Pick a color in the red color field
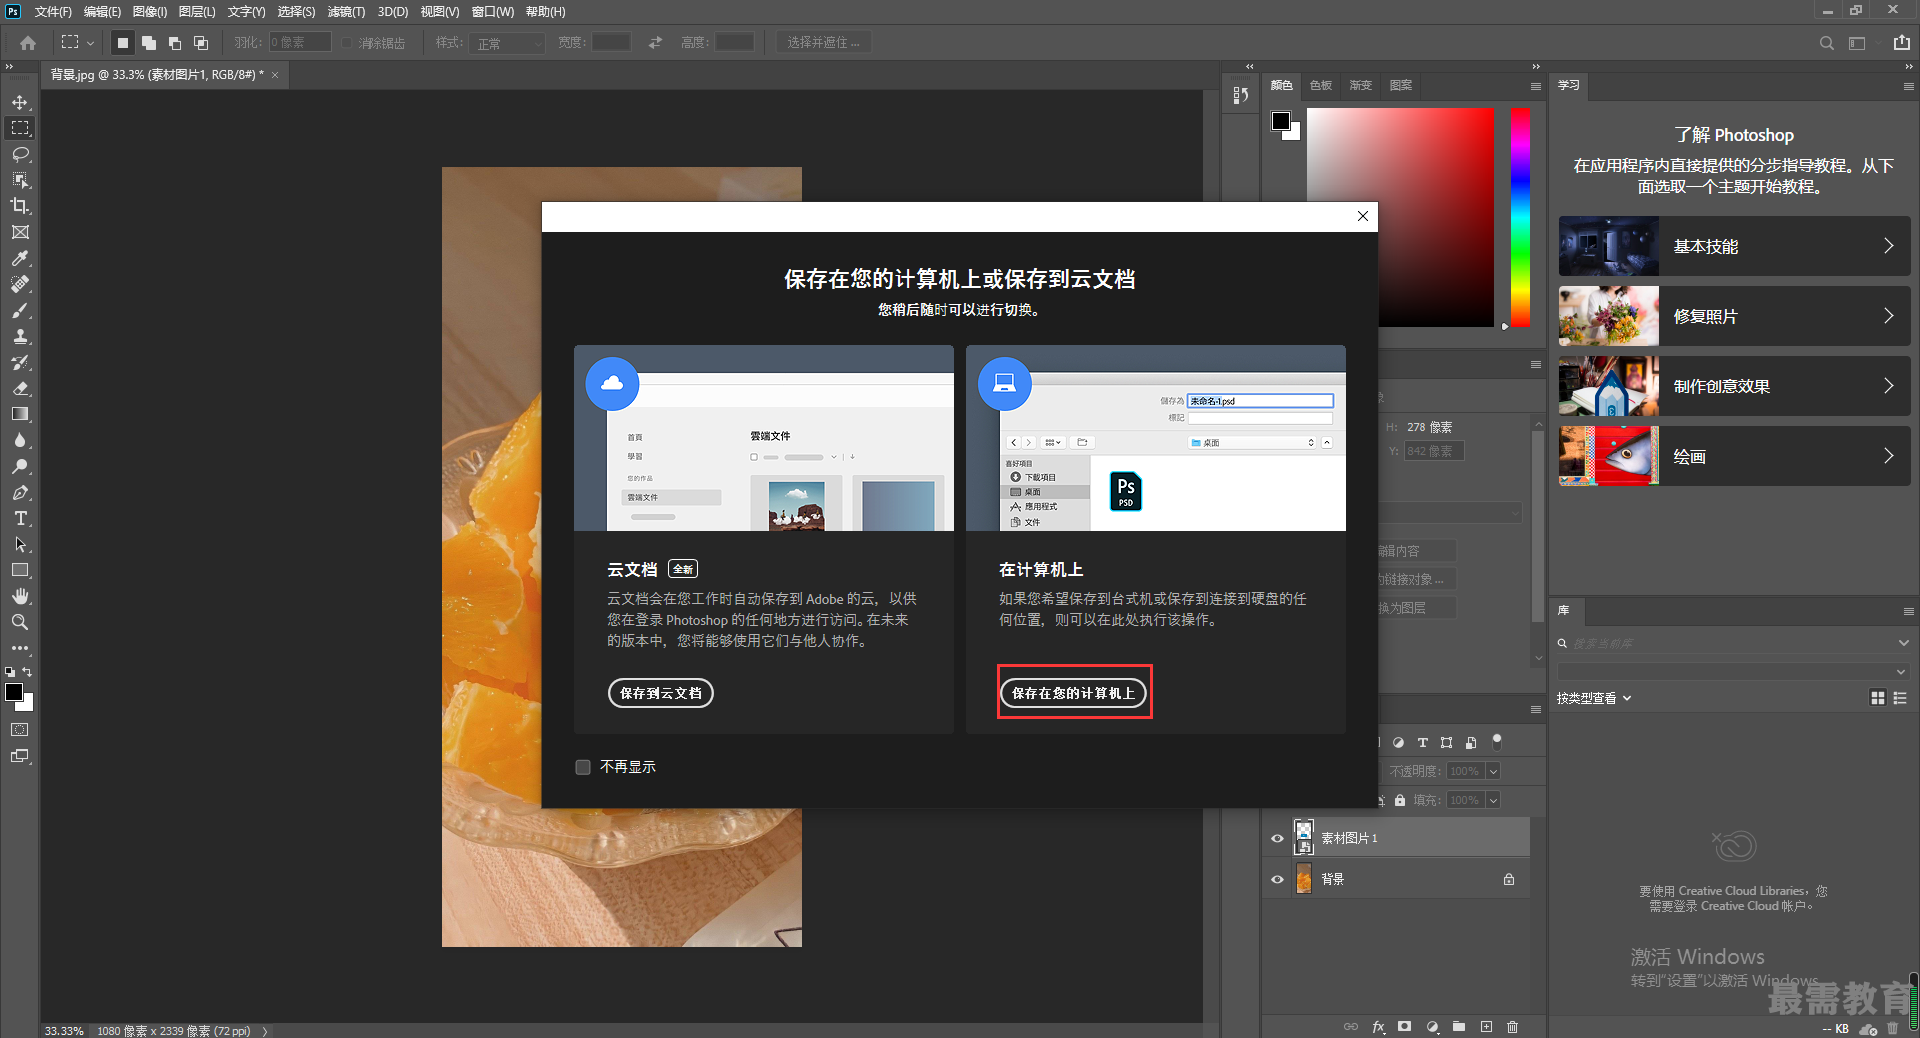The image size is (1920, 1038). click(1400, 217)
